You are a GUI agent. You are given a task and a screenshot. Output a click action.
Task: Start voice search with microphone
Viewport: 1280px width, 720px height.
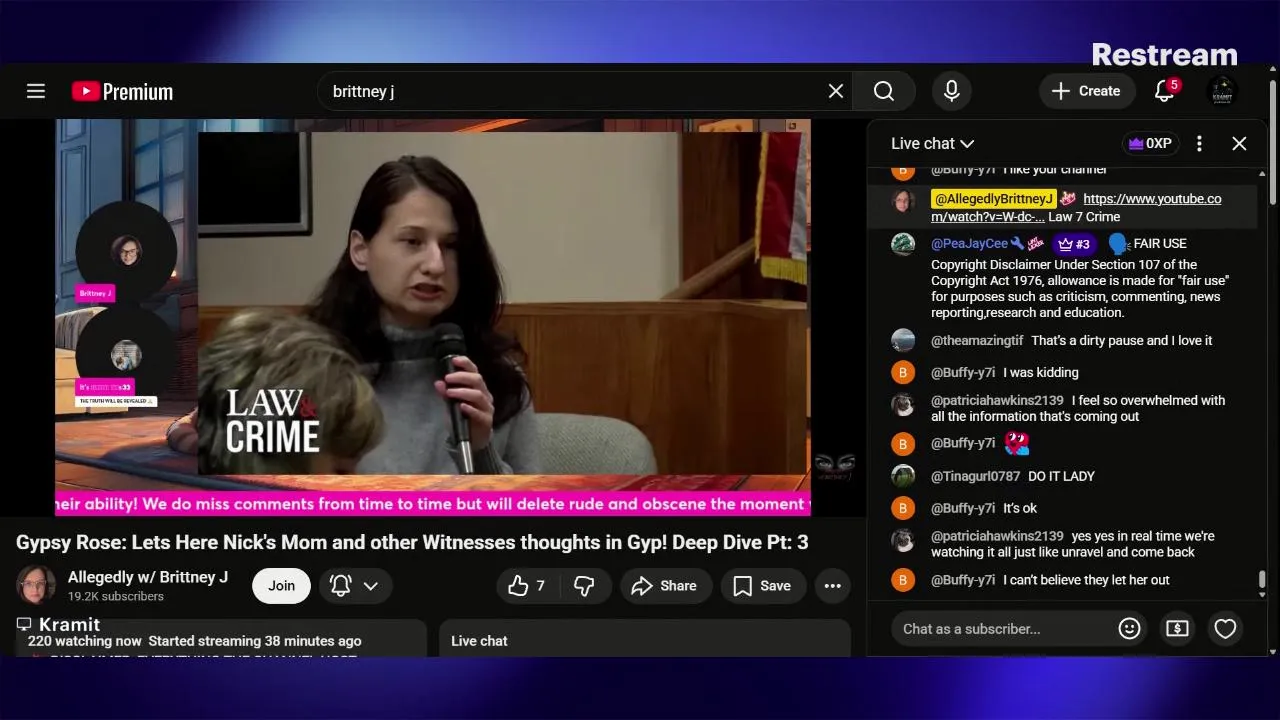coord(952,91)
